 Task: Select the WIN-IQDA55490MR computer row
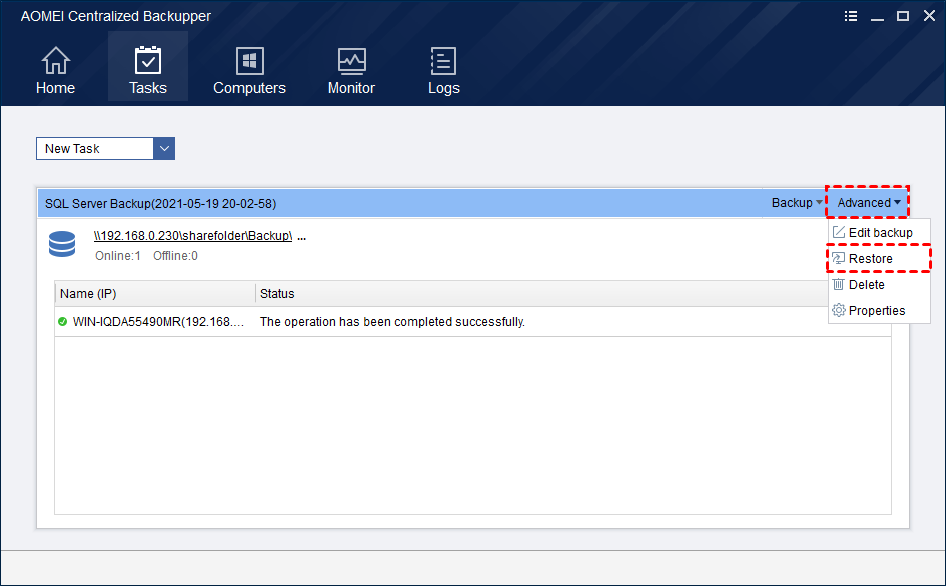(x=472, y=322)
